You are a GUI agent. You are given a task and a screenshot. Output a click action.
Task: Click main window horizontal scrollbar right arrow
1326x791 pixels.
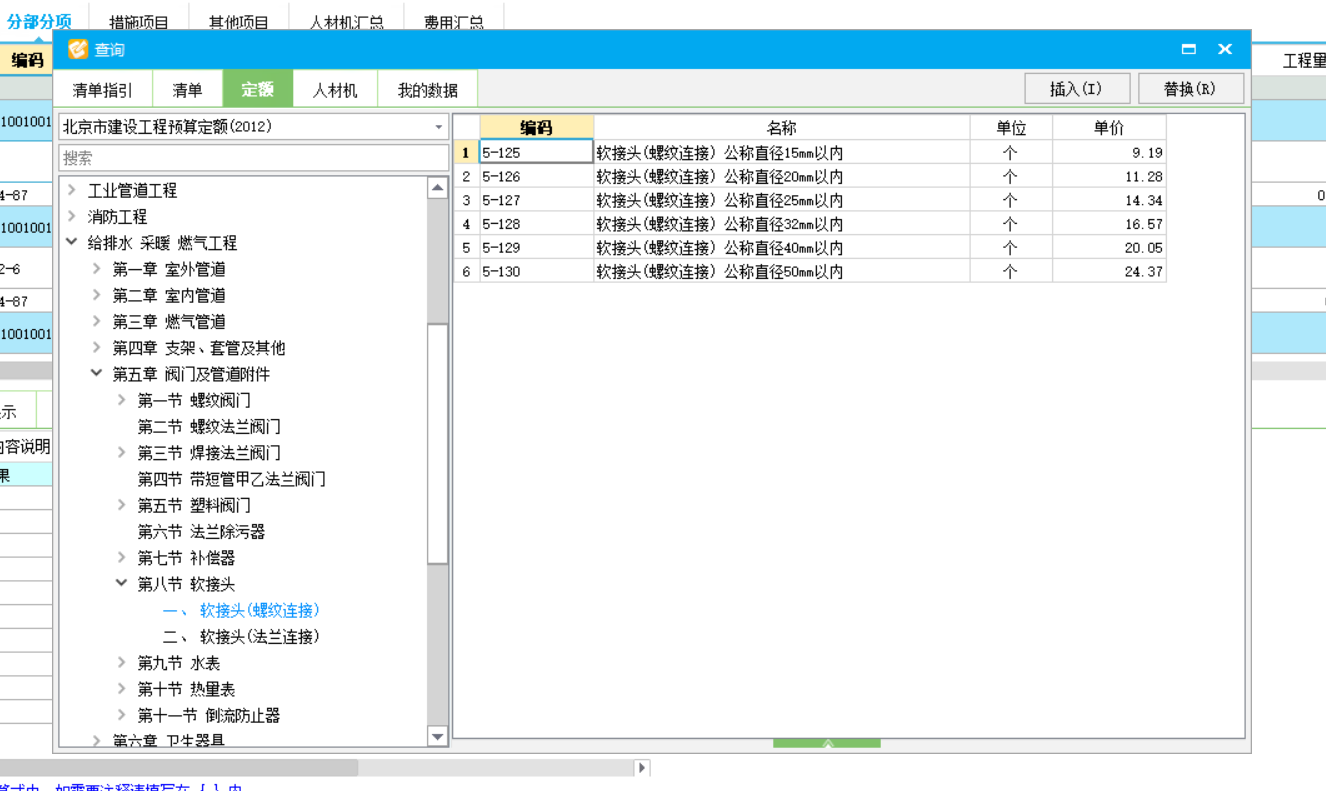642,768
